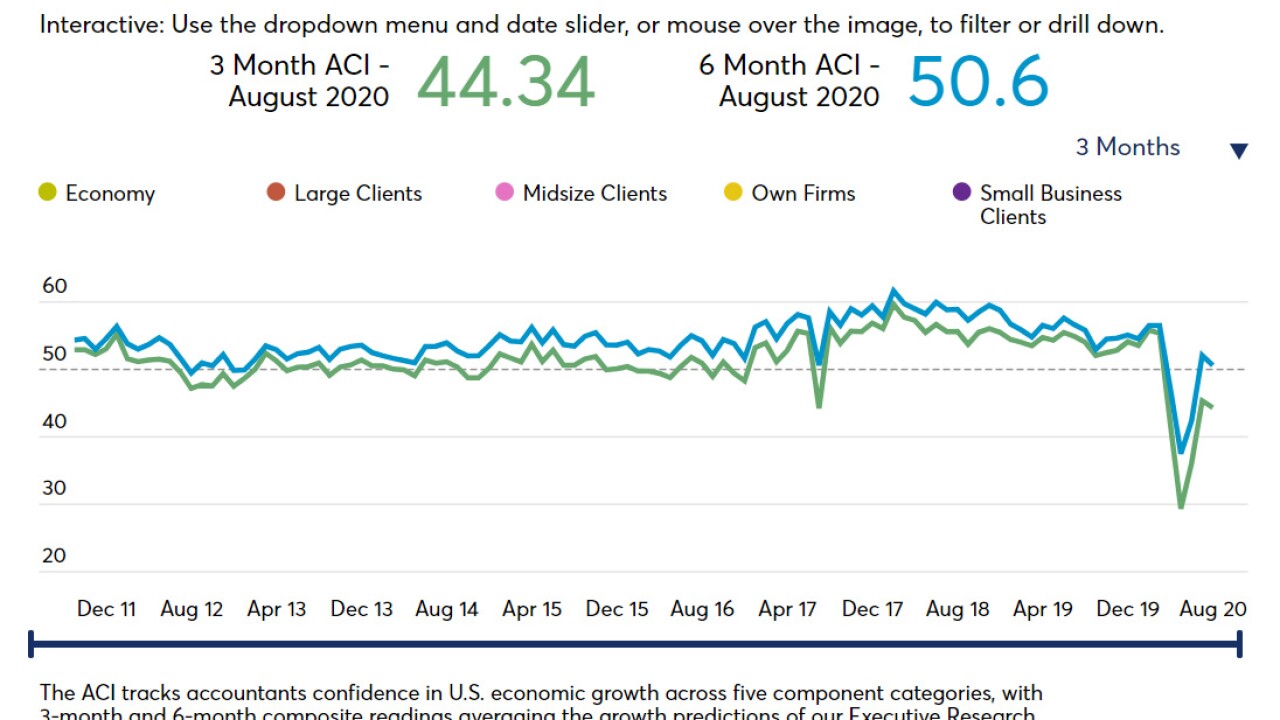Click the Dec 17 axis label
The height and width of the screenshot is (720, 1280).
pyautogui.click(x=872, y=609)
